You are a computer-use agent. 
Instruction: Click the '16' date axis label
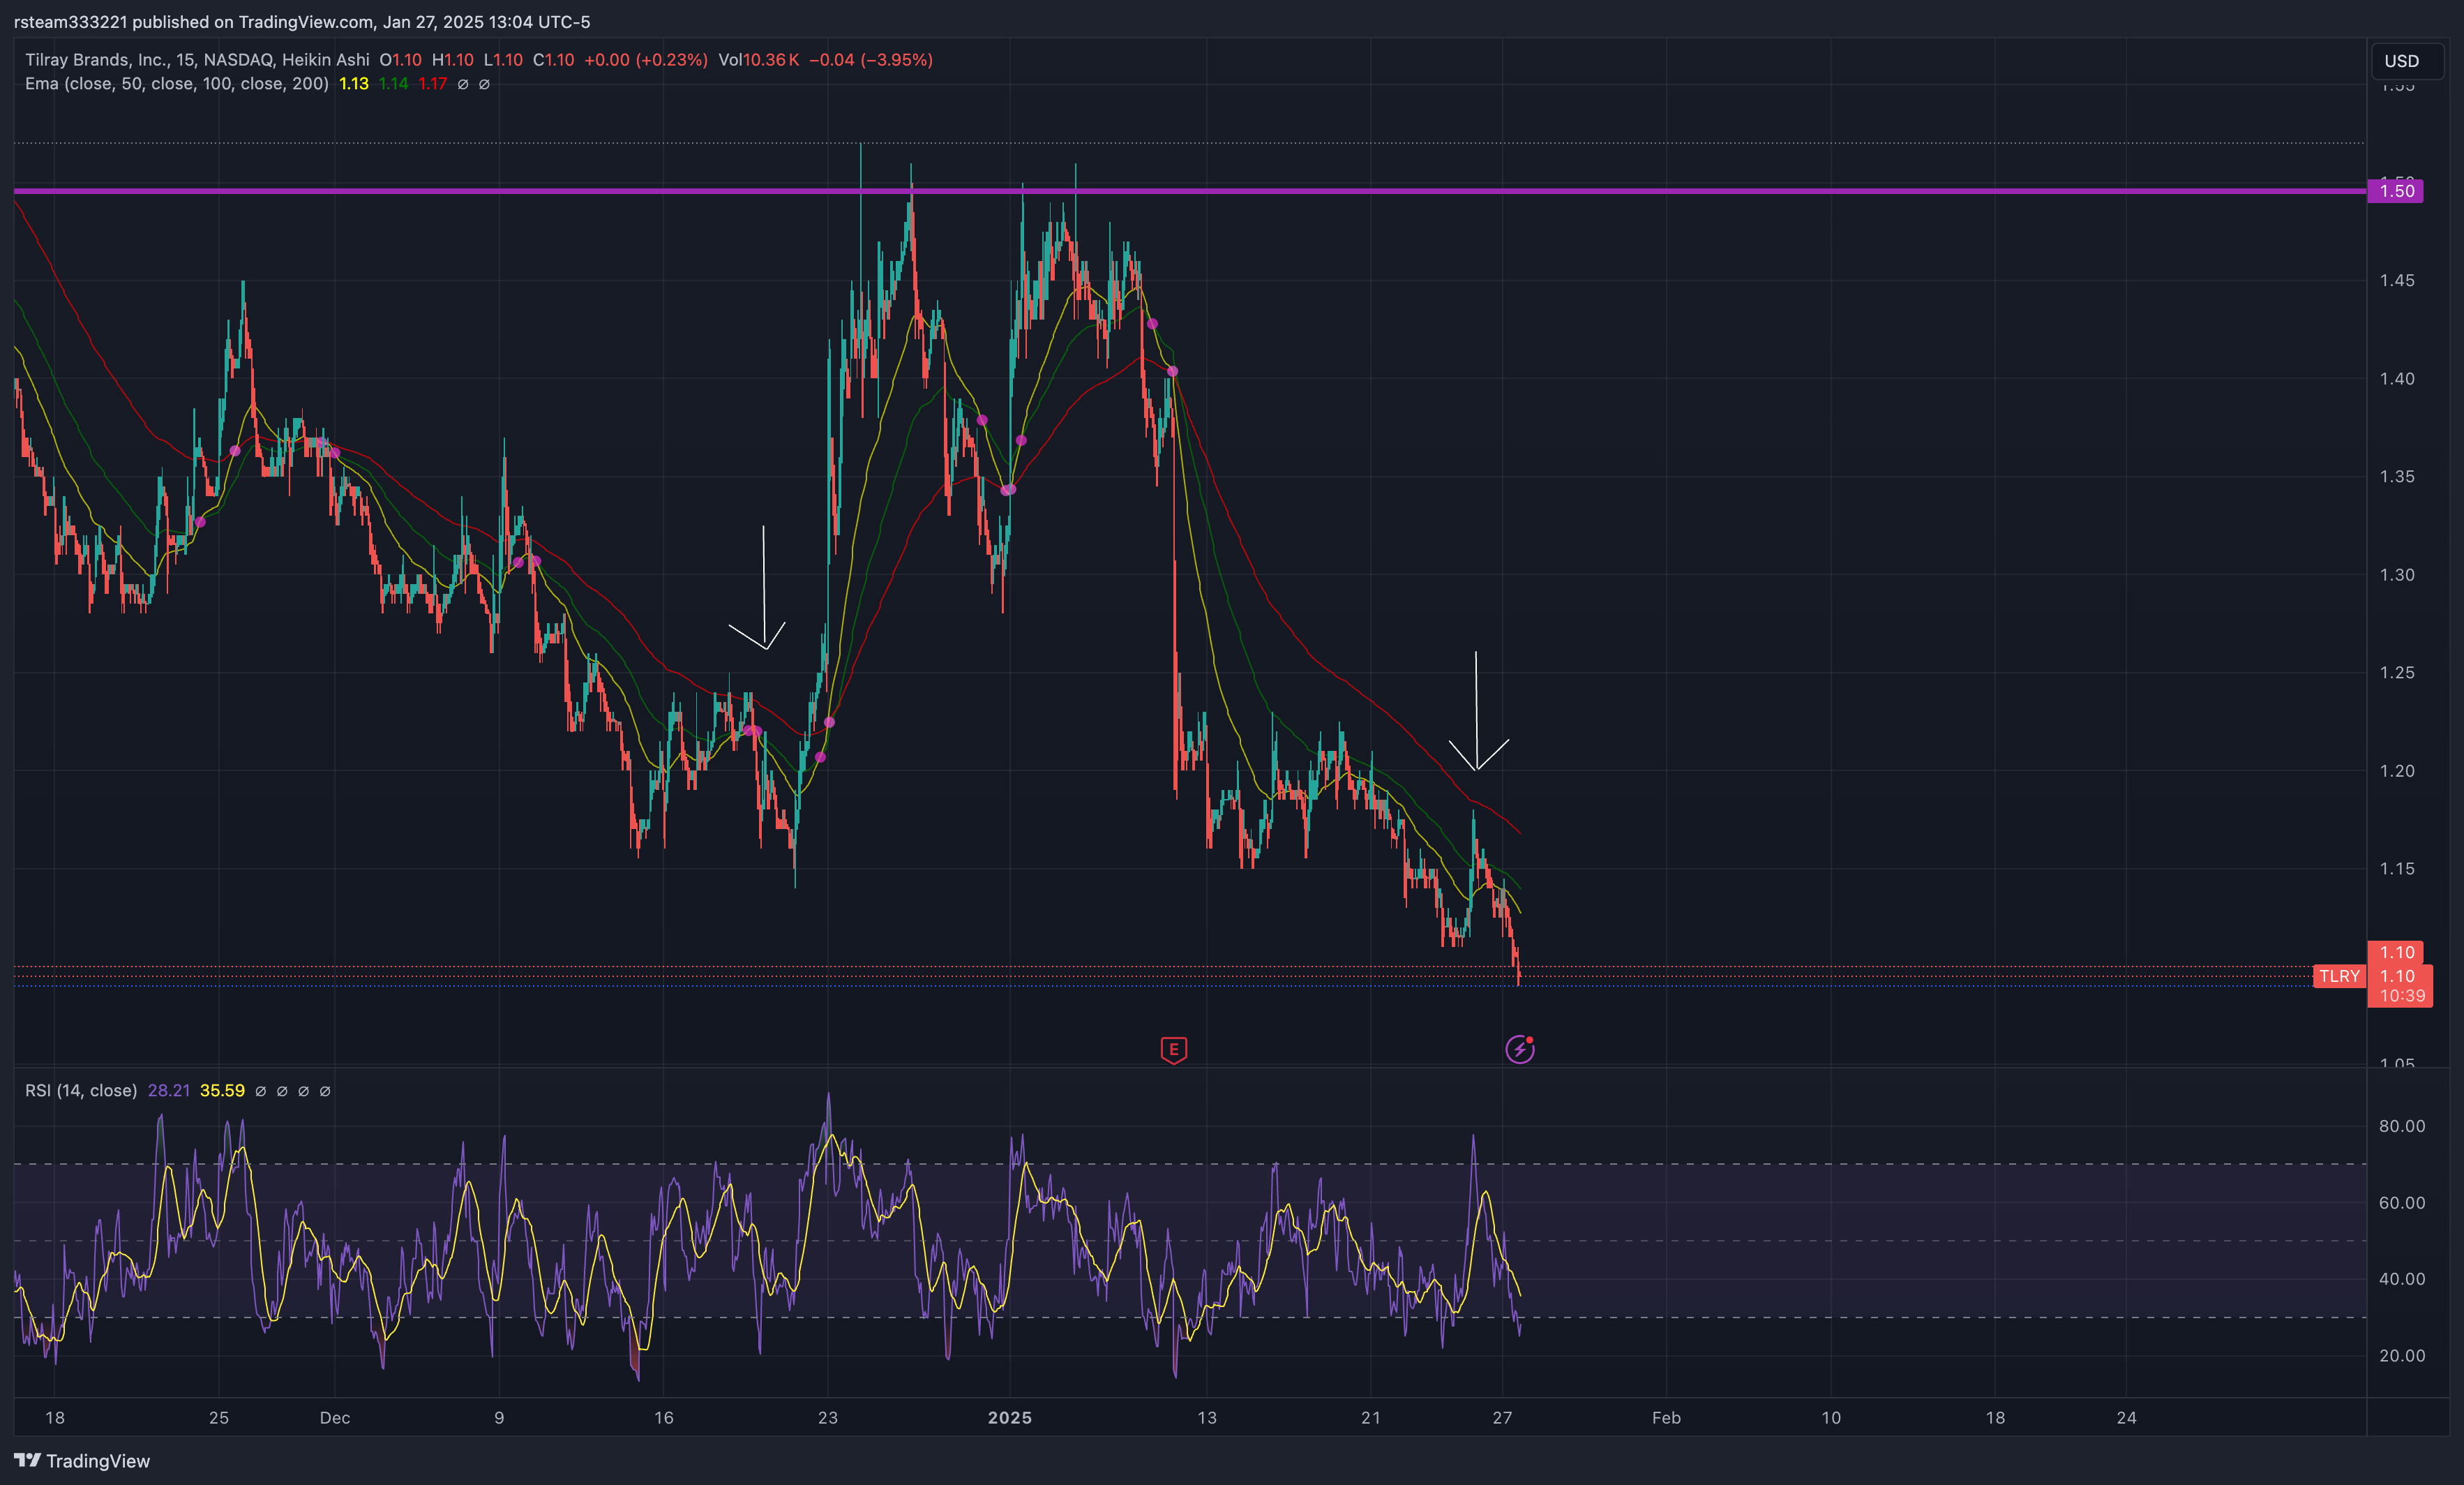tap(664, 1418)
